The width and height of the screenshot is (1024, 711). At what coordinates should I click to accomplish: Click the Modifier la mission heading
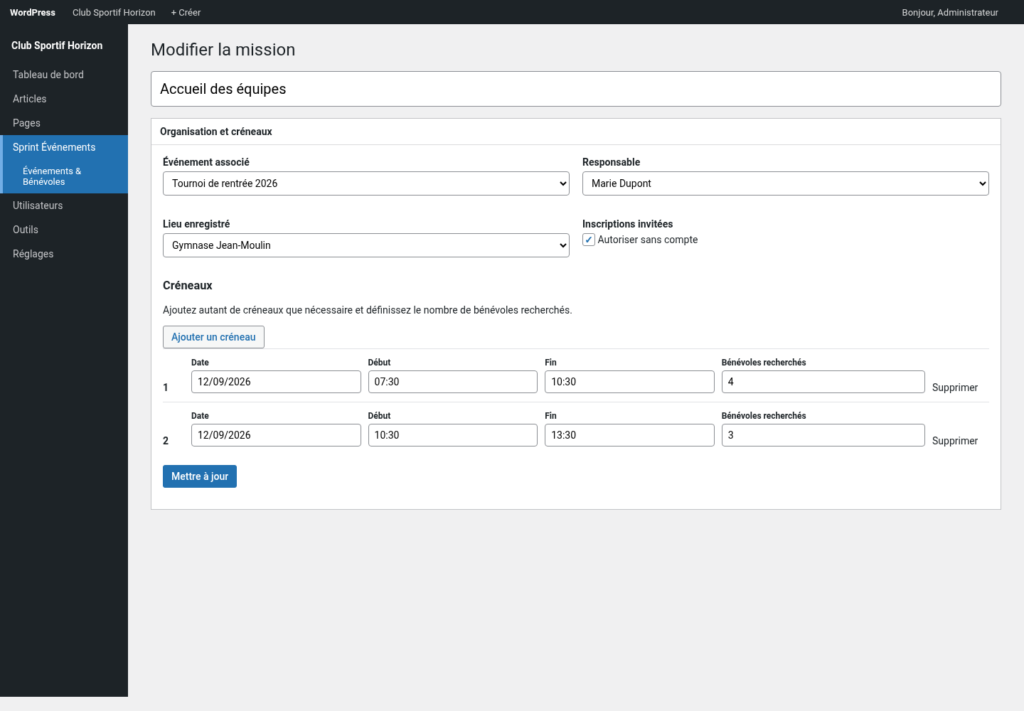[x=223, y=50]
